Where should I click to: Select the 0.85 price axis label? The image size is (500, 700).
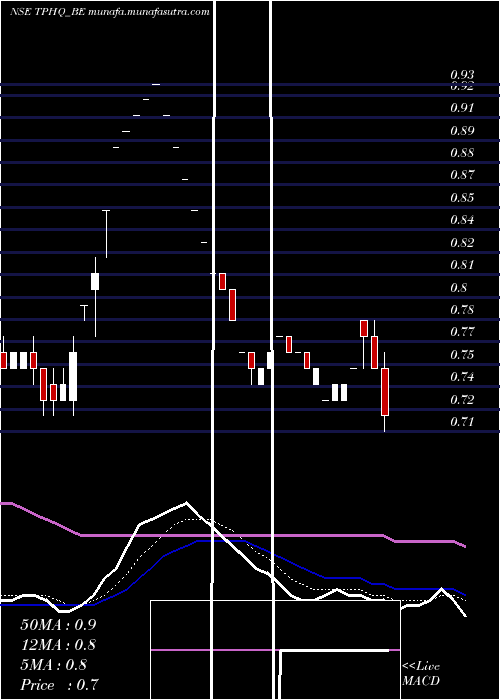click(462, 198)
